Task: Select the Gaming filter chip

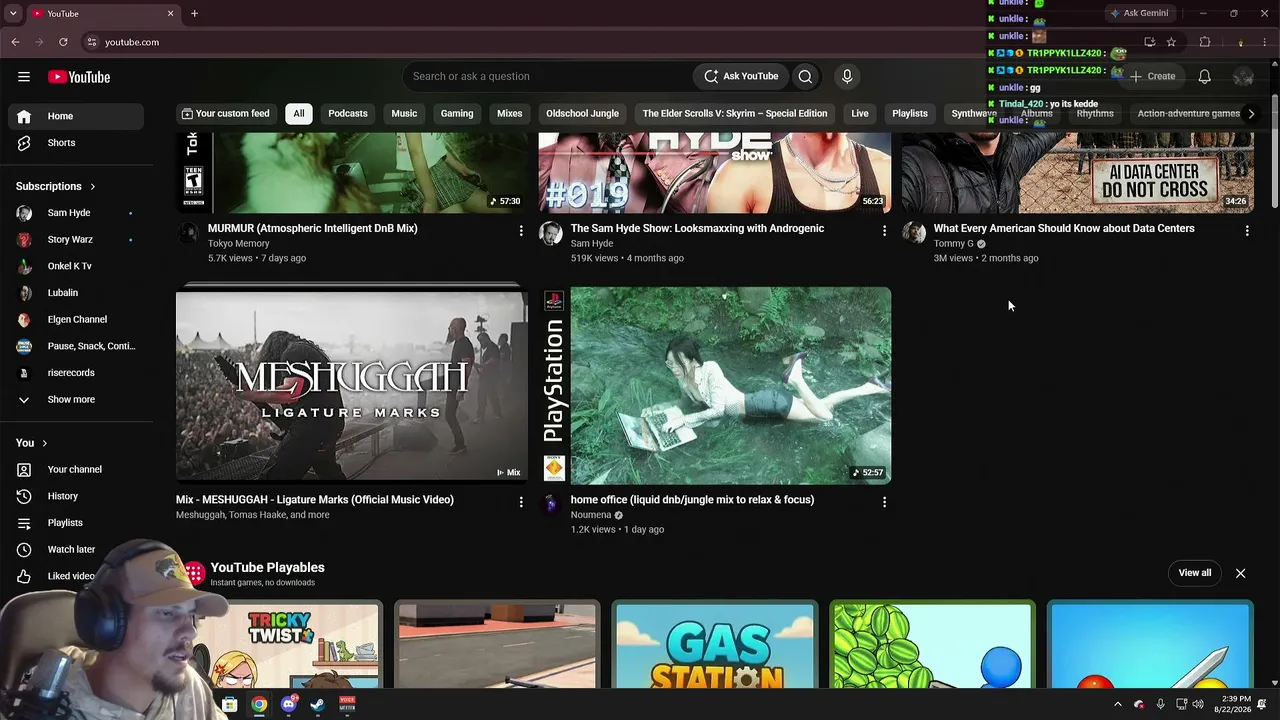Action: click(x=457, y=114)
